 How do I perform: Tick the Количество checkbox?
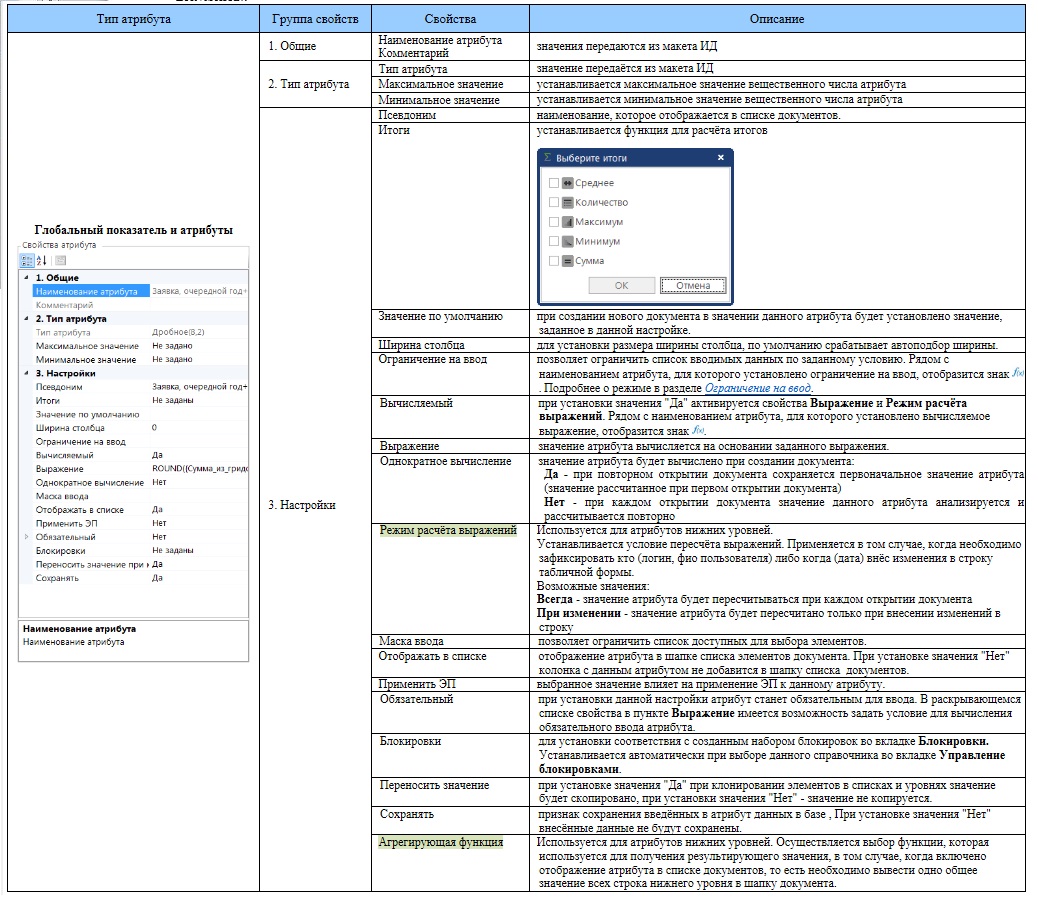tap(554, 202)
